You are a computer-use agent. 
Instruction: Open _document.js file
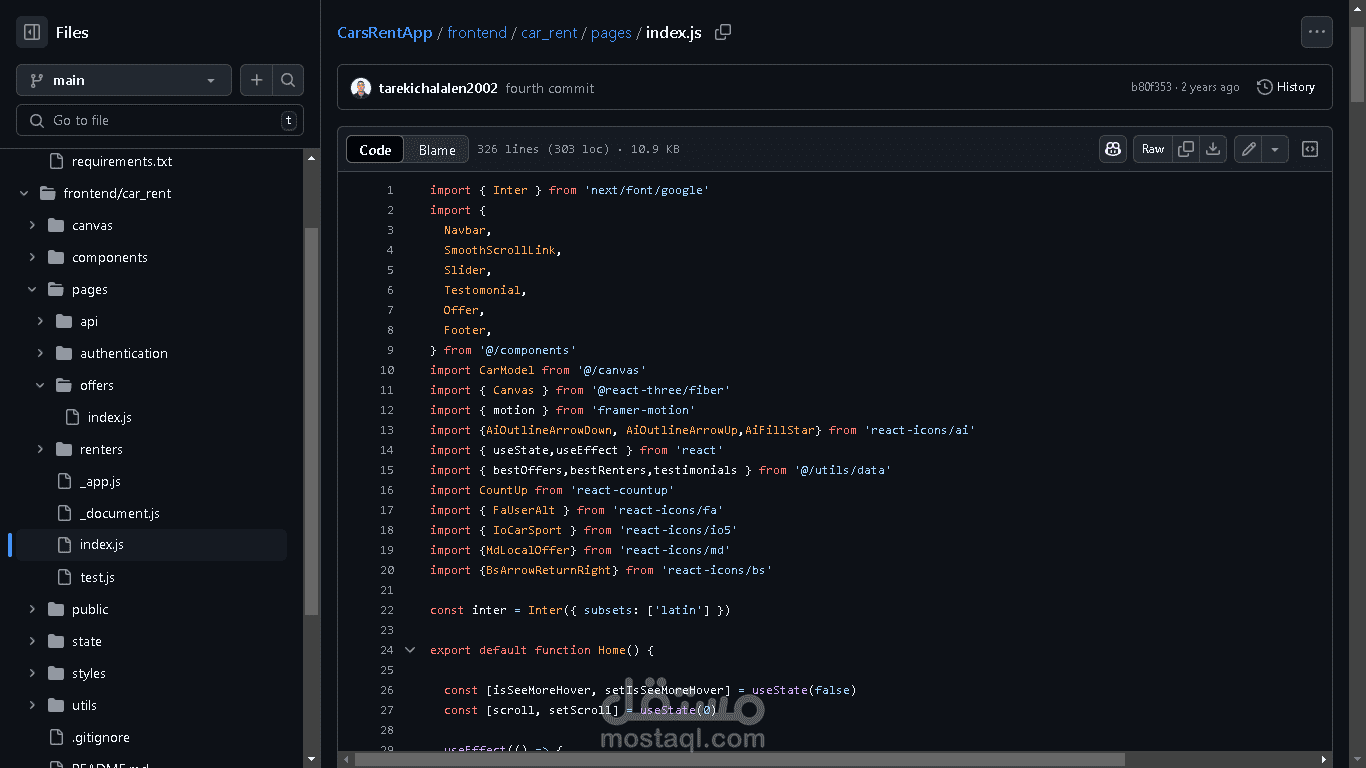[120, 513]
